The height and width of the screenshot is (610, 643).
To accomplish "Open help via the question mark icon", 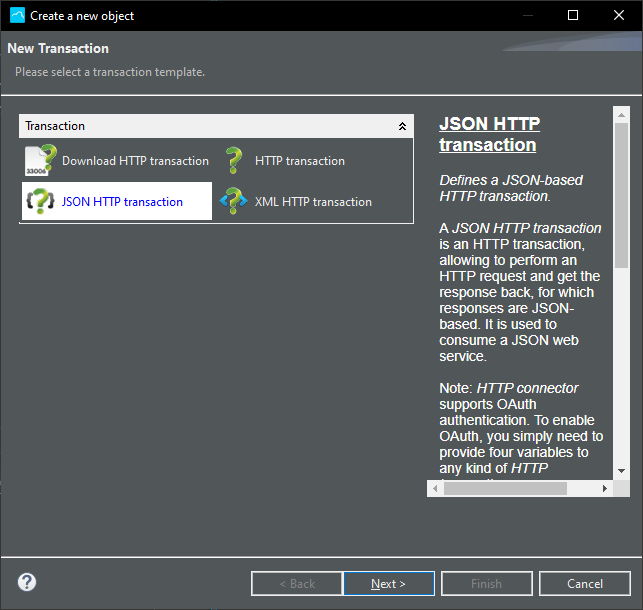I will coord(27,583).
